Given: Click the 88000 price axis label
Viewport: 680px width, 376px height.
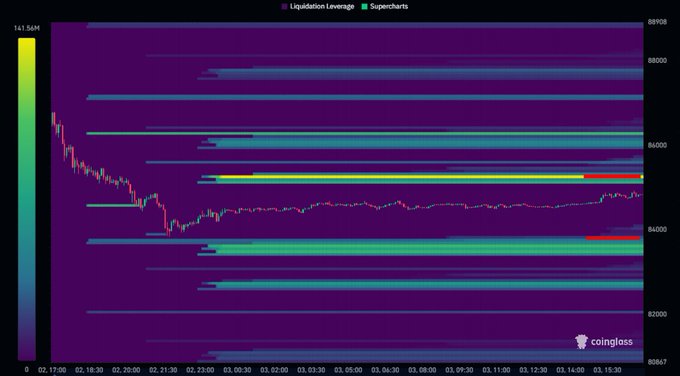Looking at the screenshot, I should (657, 61).
